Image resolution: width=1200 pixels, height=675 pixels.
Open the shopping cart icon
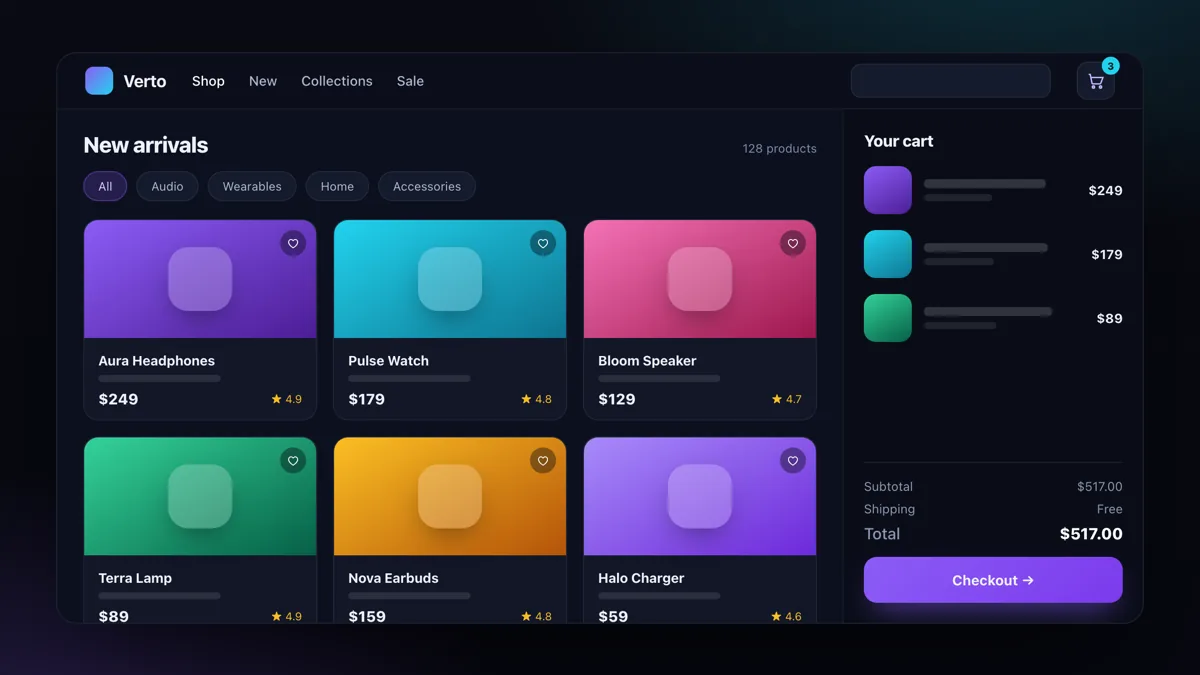(1096, 82)
